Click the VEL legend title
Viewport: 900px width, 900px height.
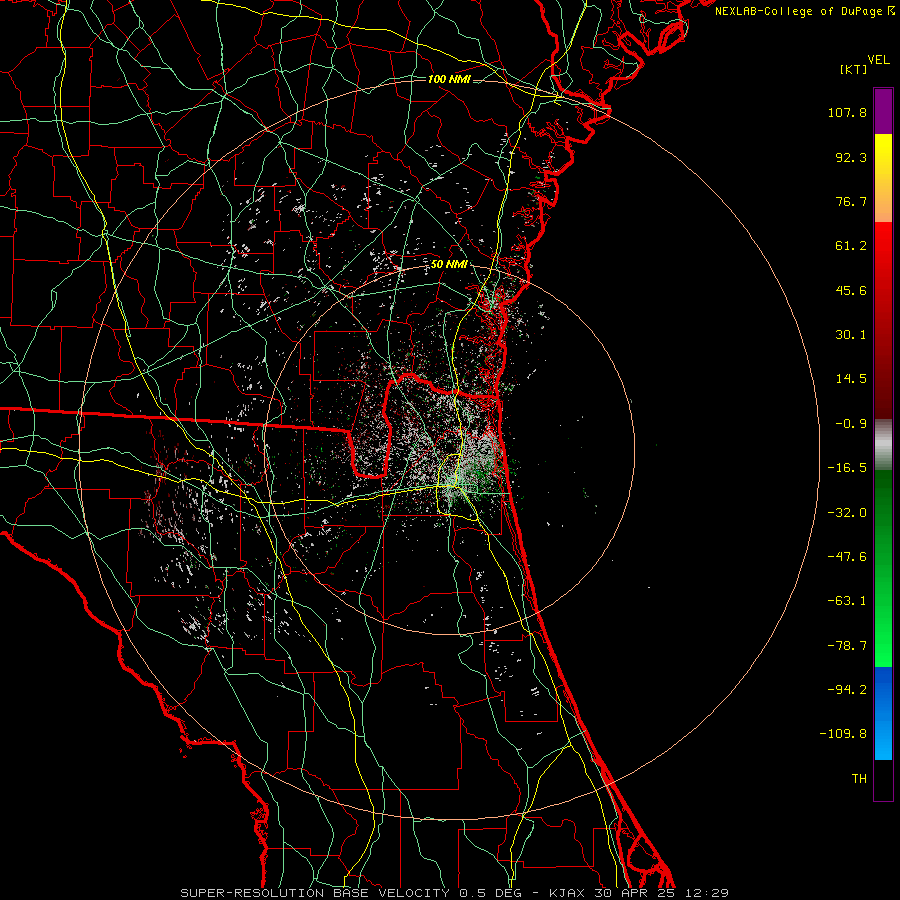point(878,60)
